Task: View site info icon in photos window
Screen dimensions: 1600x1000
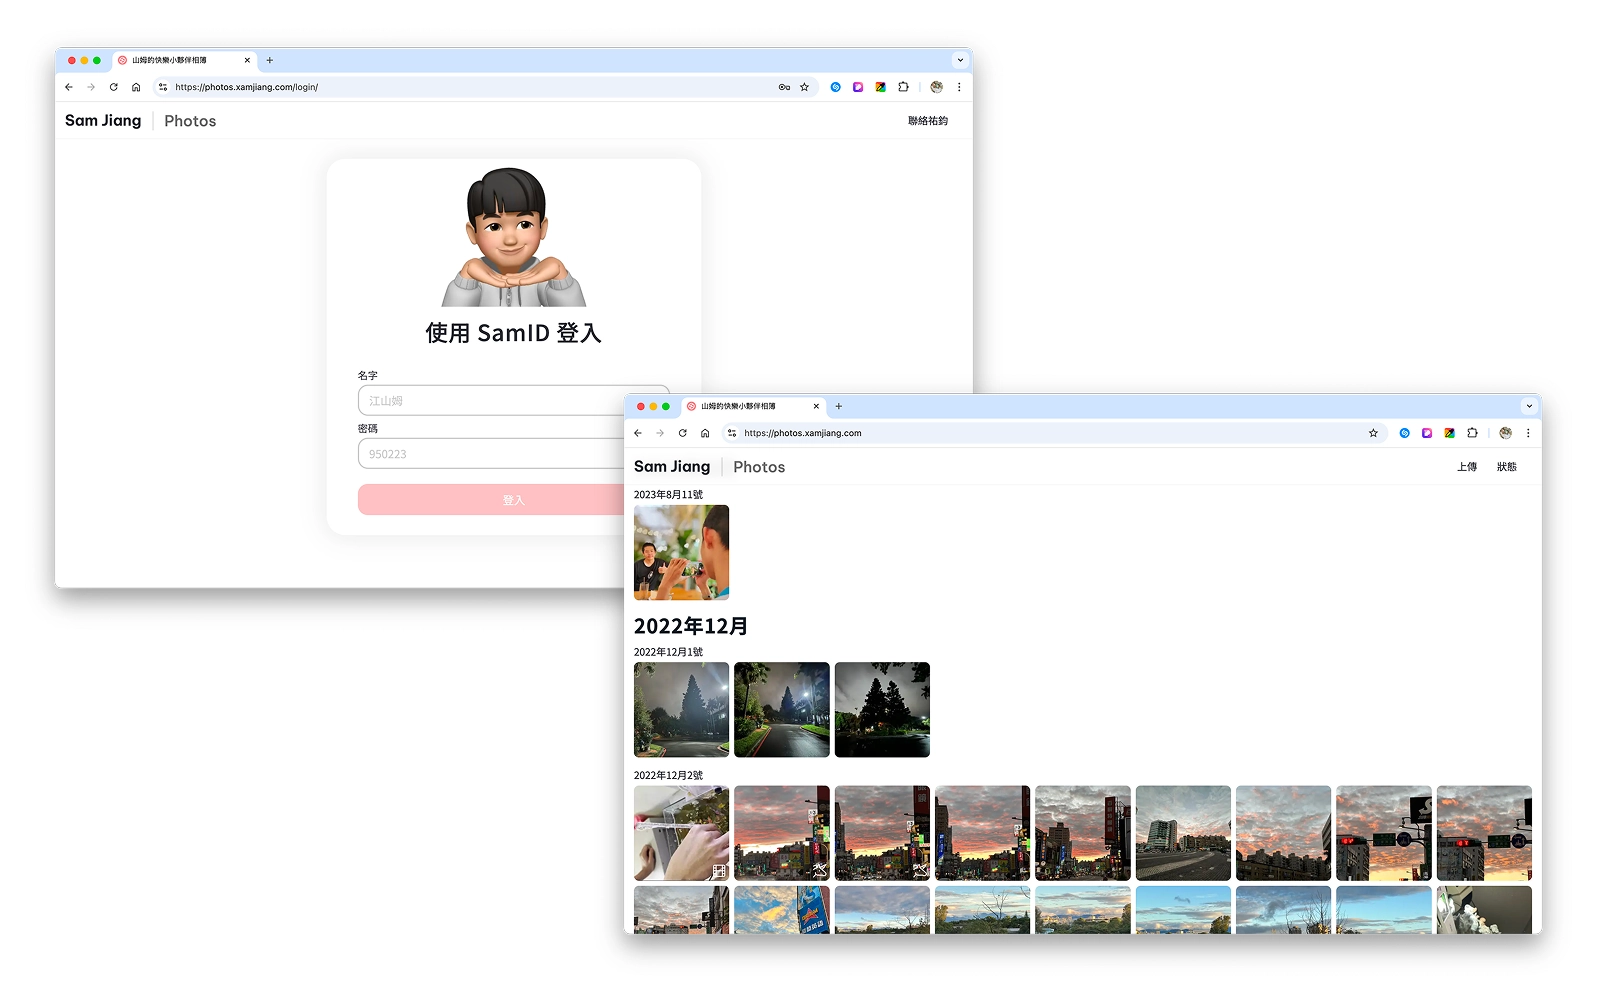Action: pos(732,433)
